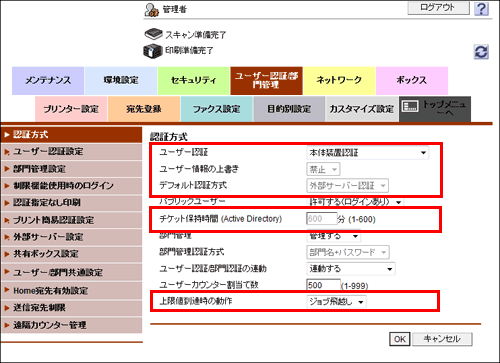Click the administrator user icon
This screenshot has width=500, height=363.
[x=152, y=10]
